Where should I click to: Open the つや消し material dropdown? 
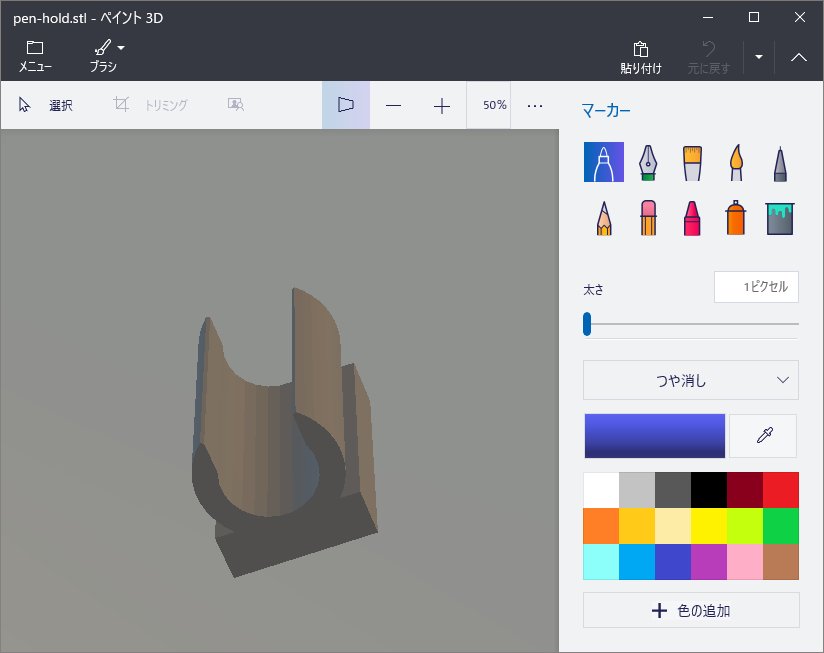691,380
